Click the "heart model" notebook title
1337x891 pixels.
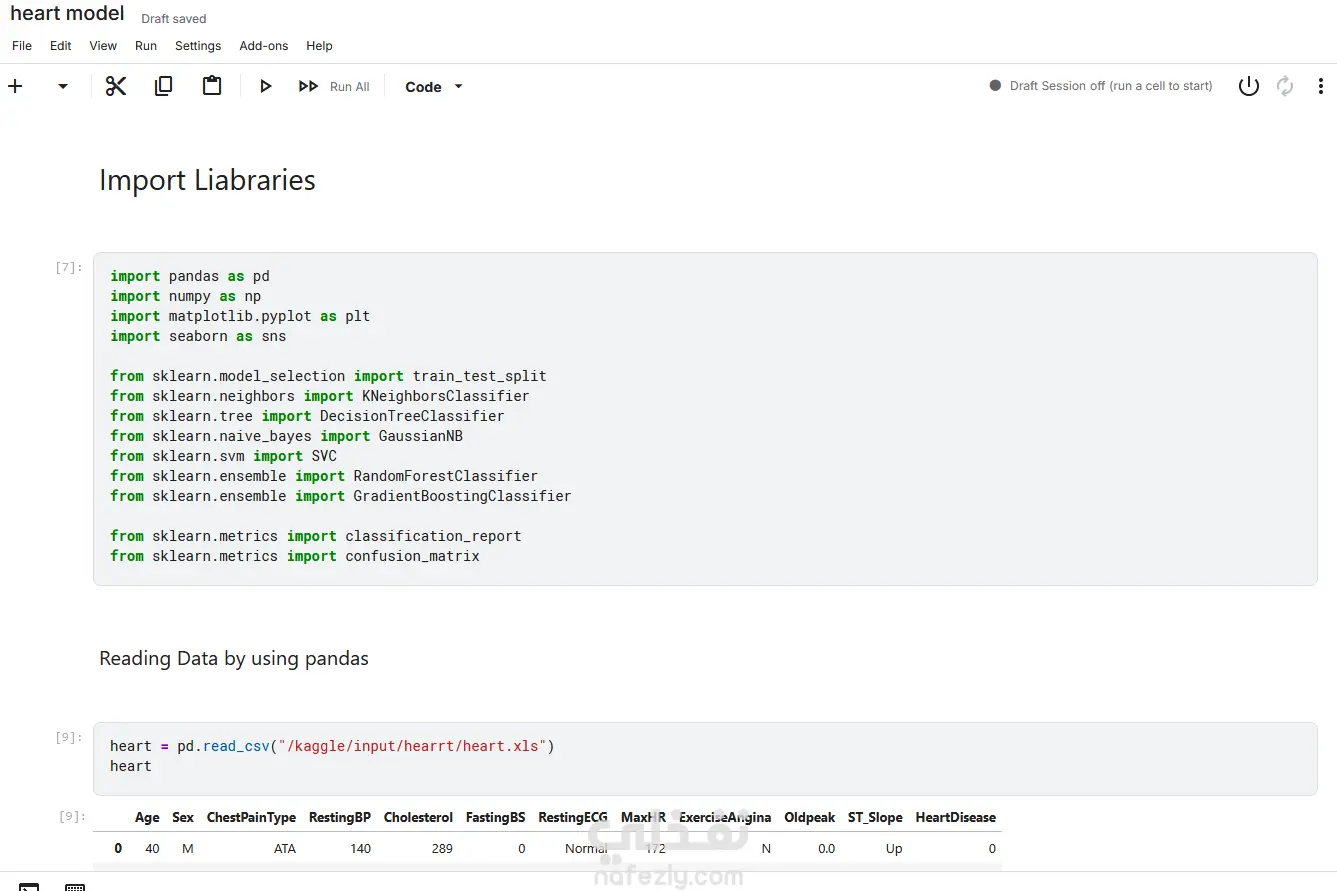[x=67, y=14]
